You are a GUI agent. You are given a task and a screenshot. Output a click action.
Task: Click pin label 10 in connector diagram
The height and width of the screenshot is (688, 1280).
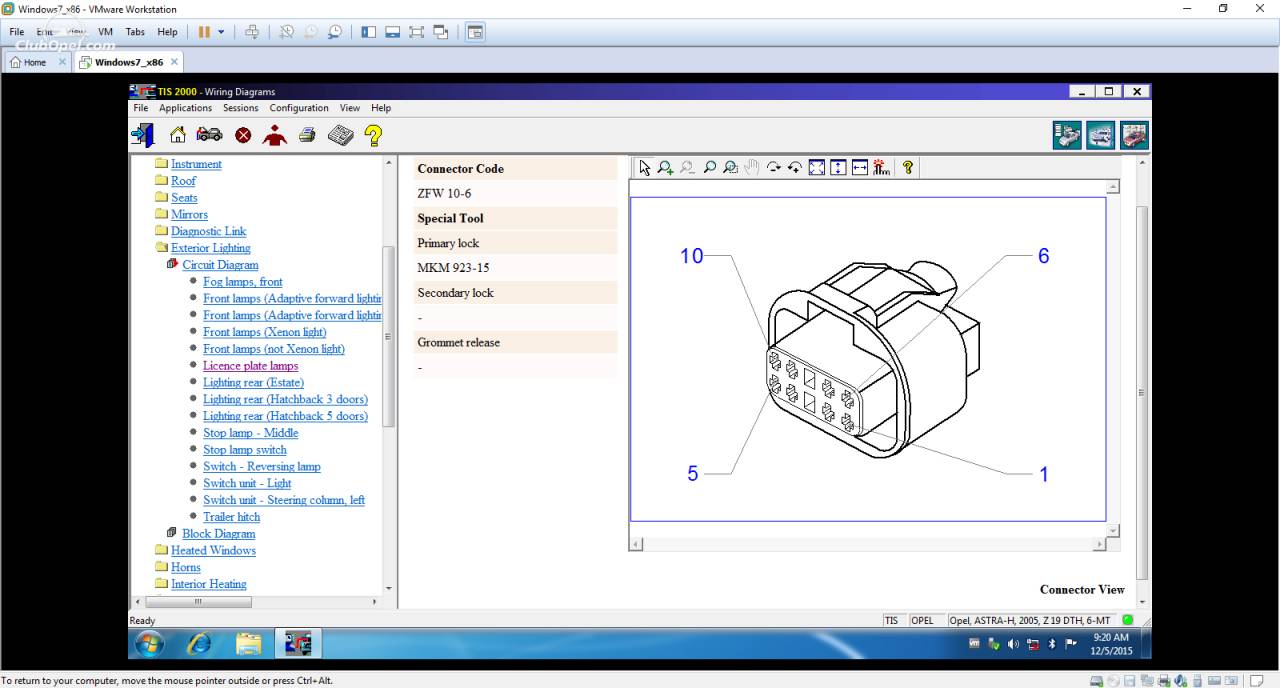point(692,256)
